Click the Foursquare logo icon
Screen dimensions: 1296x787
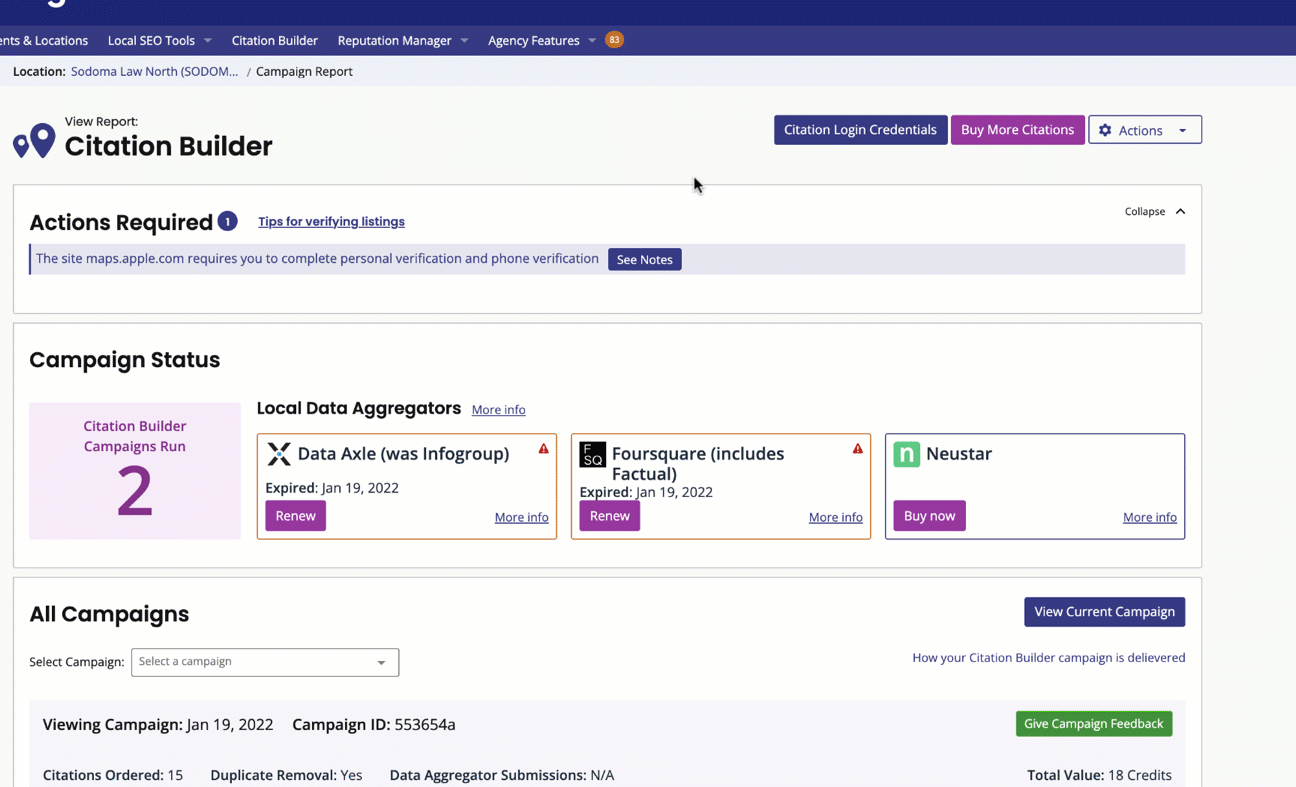pyautogui.click(x=593, y=454)
